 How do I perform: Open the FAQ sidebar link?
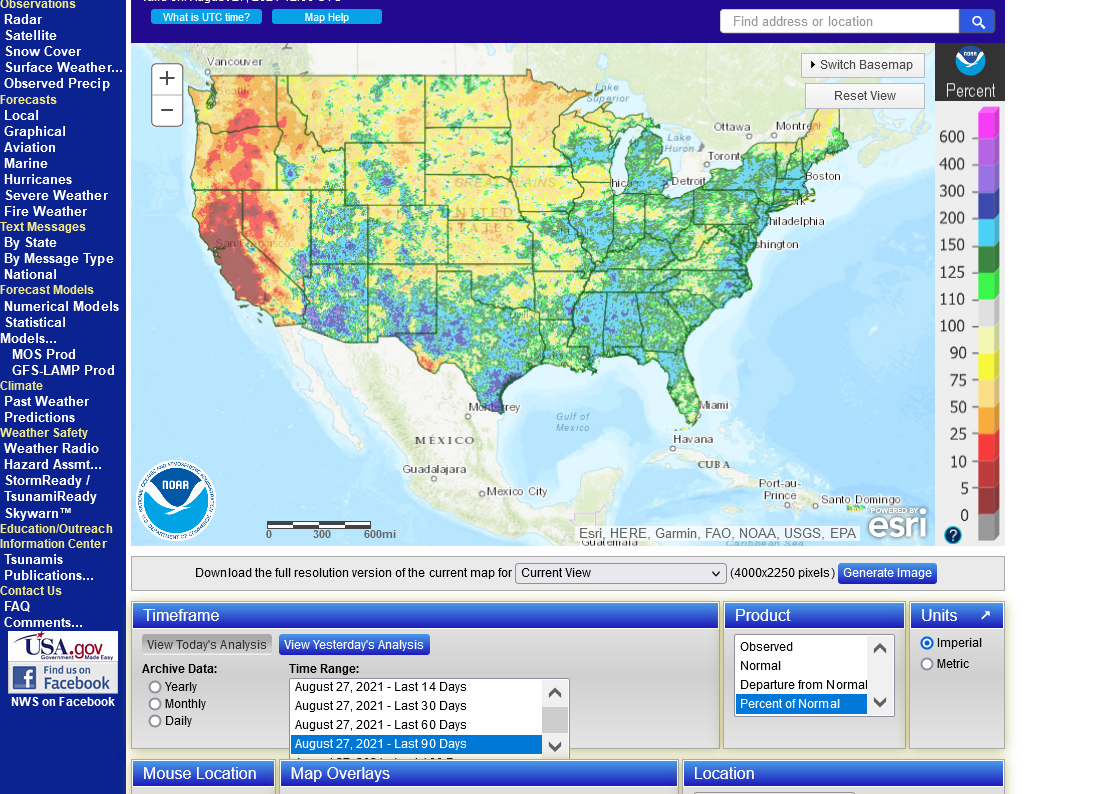pos(17,607)
